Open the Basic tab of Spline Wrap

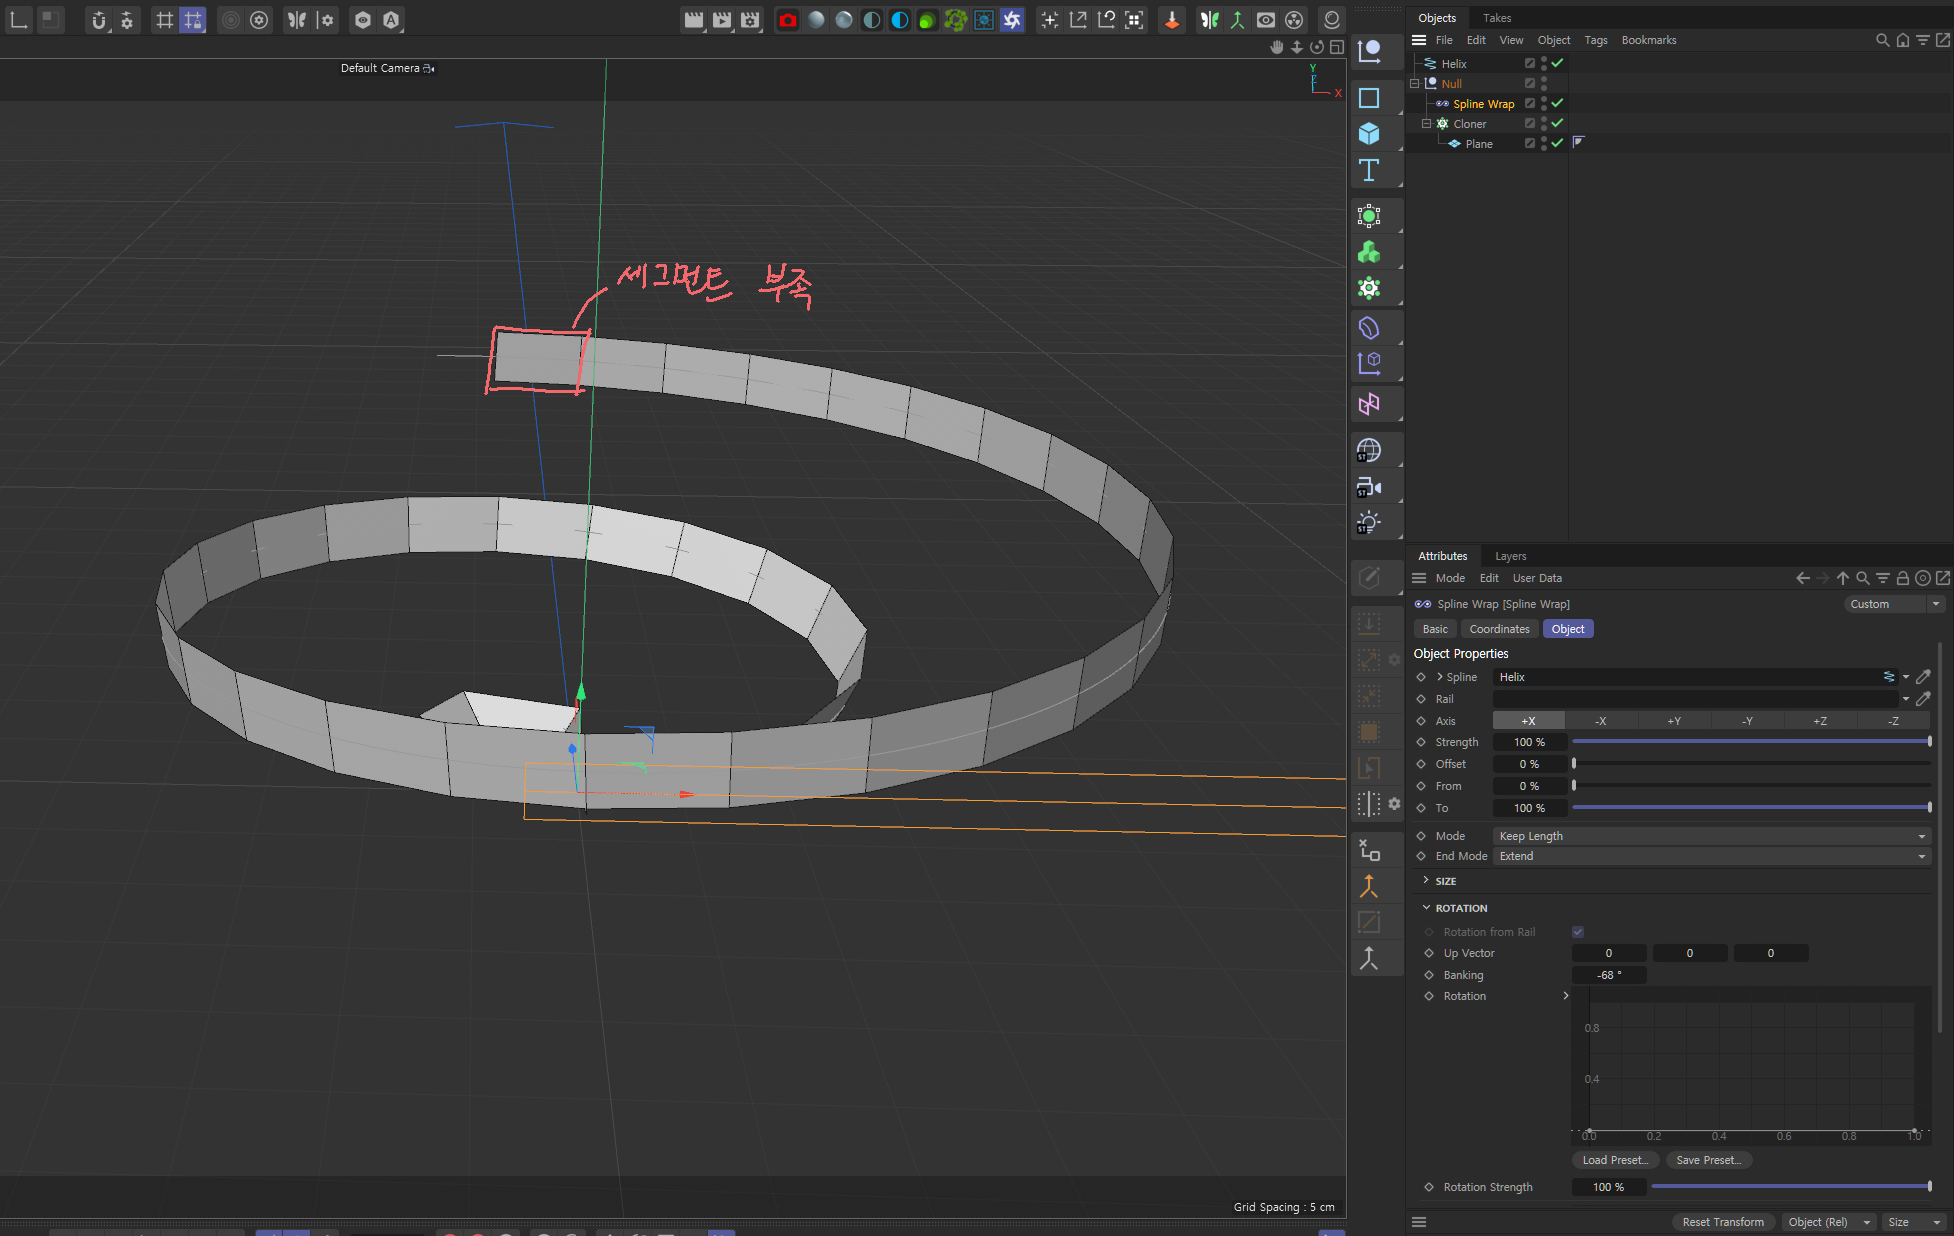[1435, 629]
